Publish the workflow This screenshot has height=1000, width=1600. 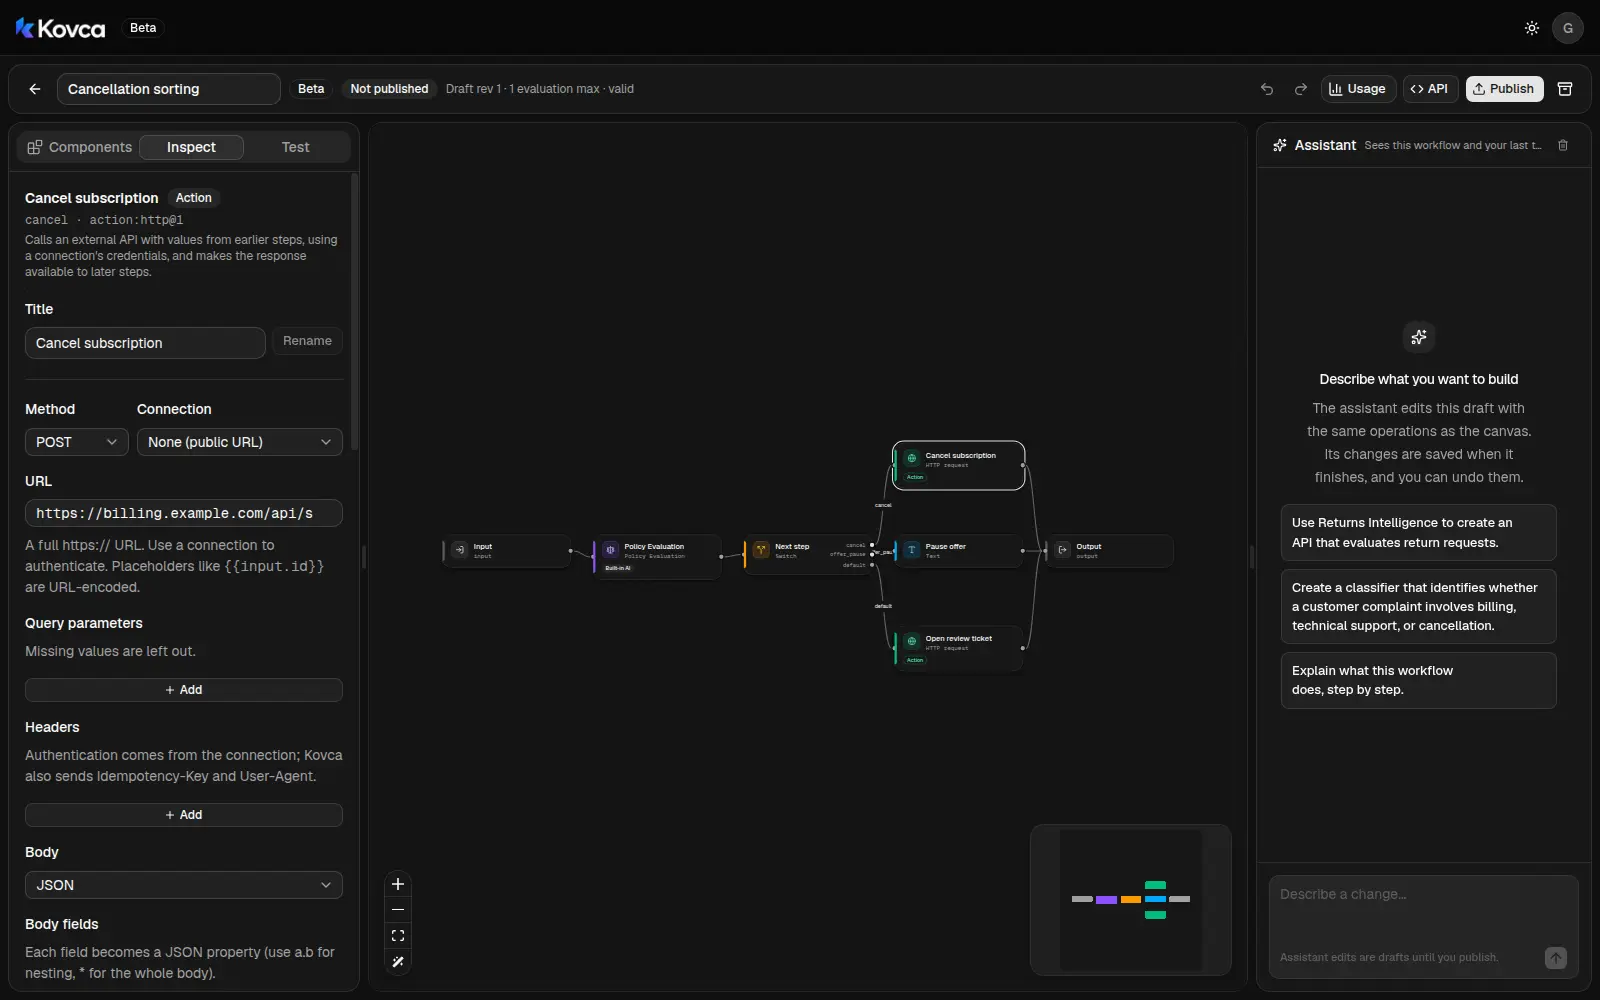[x=1504, y=89]
